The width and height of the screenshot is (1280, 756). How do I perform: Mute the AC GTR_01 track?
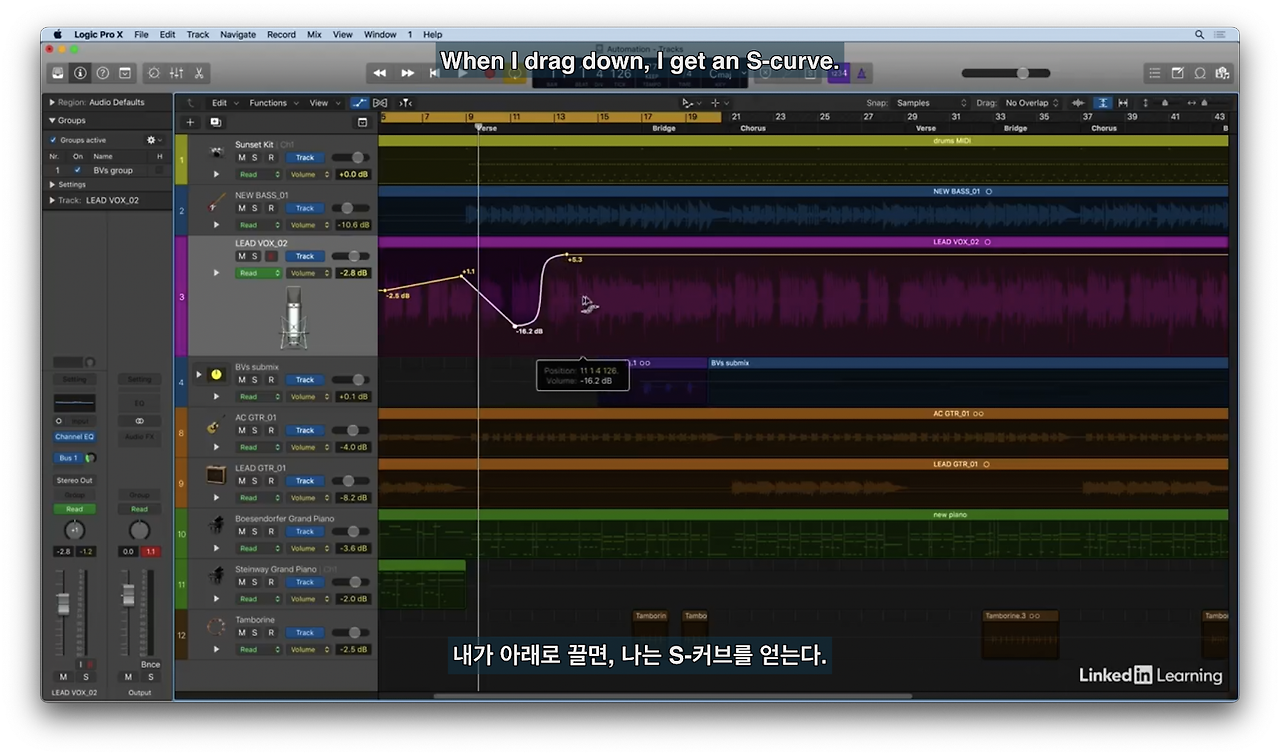click(x=241, y=430)
